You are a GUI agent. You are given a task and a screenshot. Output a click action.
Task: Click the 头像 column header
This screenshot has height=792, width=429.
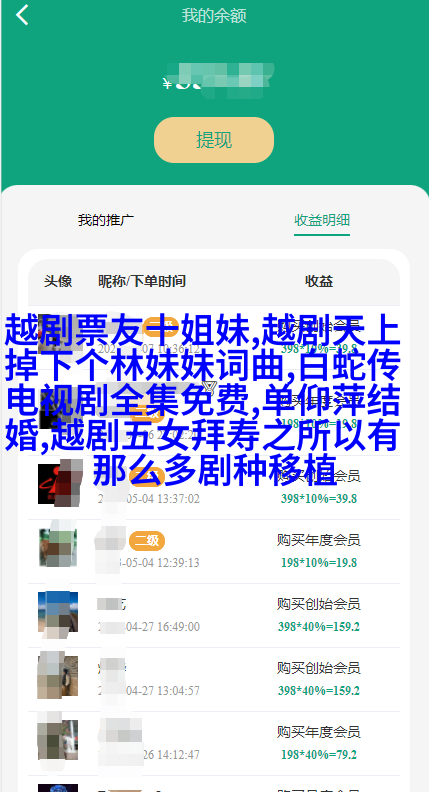(x=58, y=281)
